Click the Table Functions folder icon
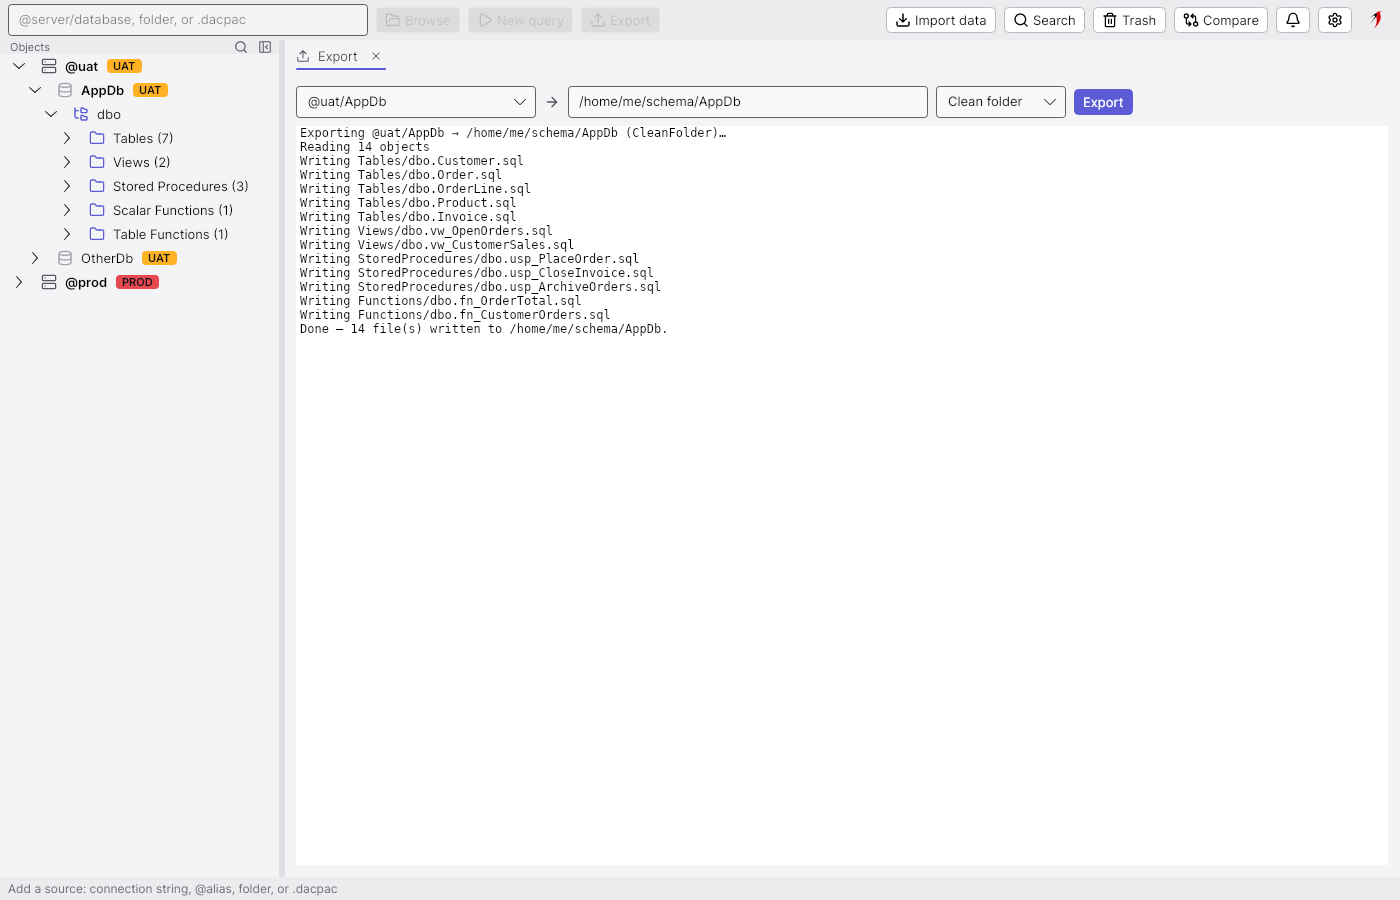The image size is (1400, 900). [97, 234]
